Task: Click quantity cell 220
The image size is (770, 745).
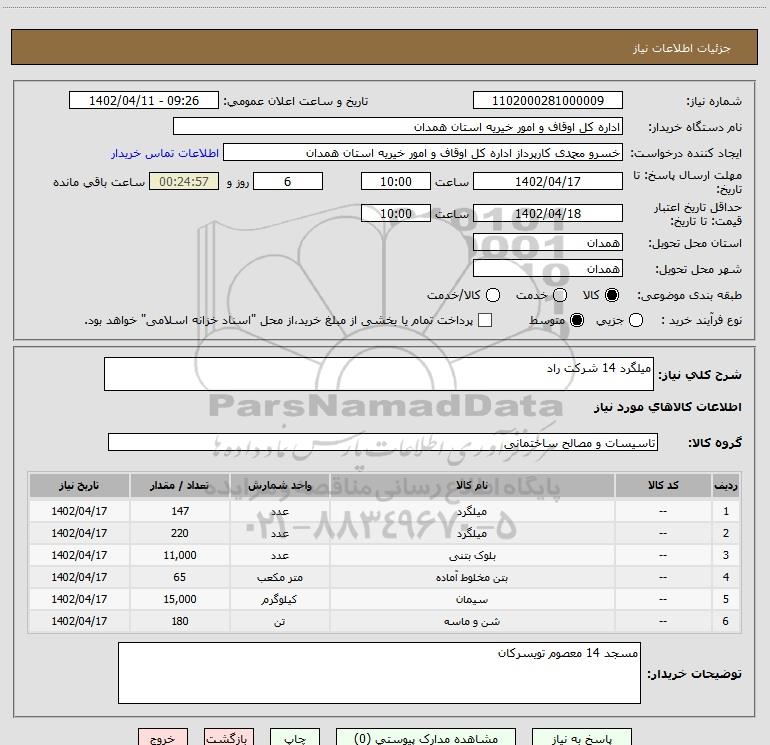Action: (180, 533)
